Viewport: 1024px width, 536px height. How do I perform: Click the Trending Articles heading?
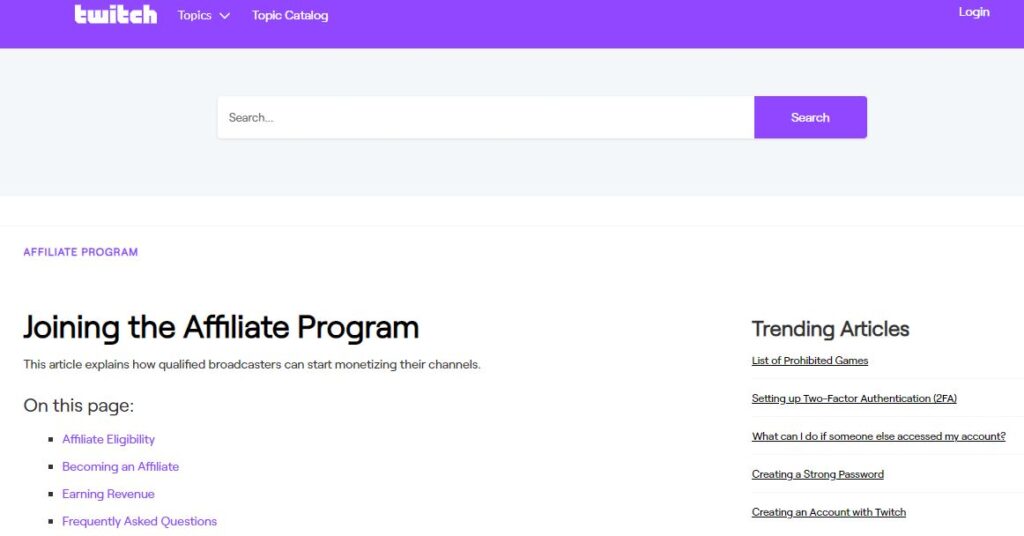(x=830, y=329)
